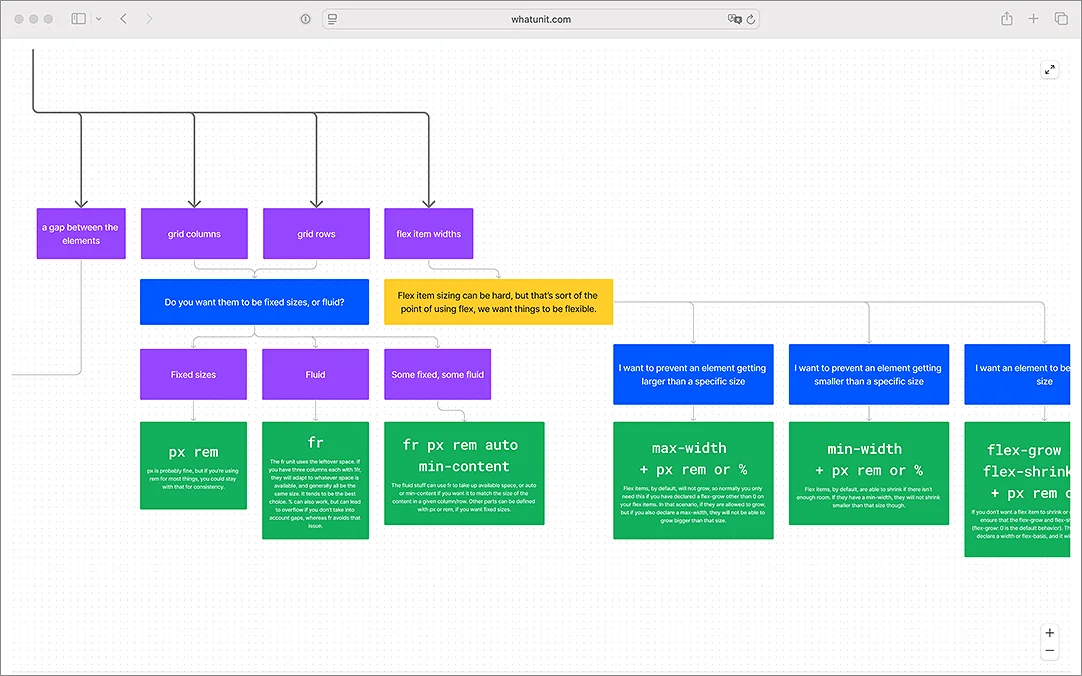
Task: Click the 'Fixed sizes' purple node
Action: 193,375
